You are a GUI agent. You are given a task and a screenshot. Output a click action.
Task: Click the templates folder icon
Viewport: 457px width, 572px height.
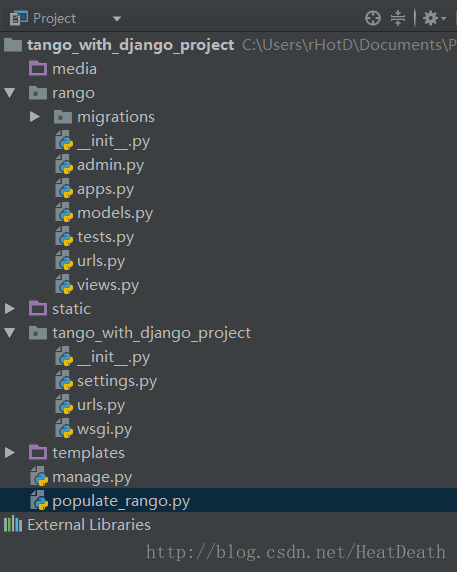pos(38,453)
